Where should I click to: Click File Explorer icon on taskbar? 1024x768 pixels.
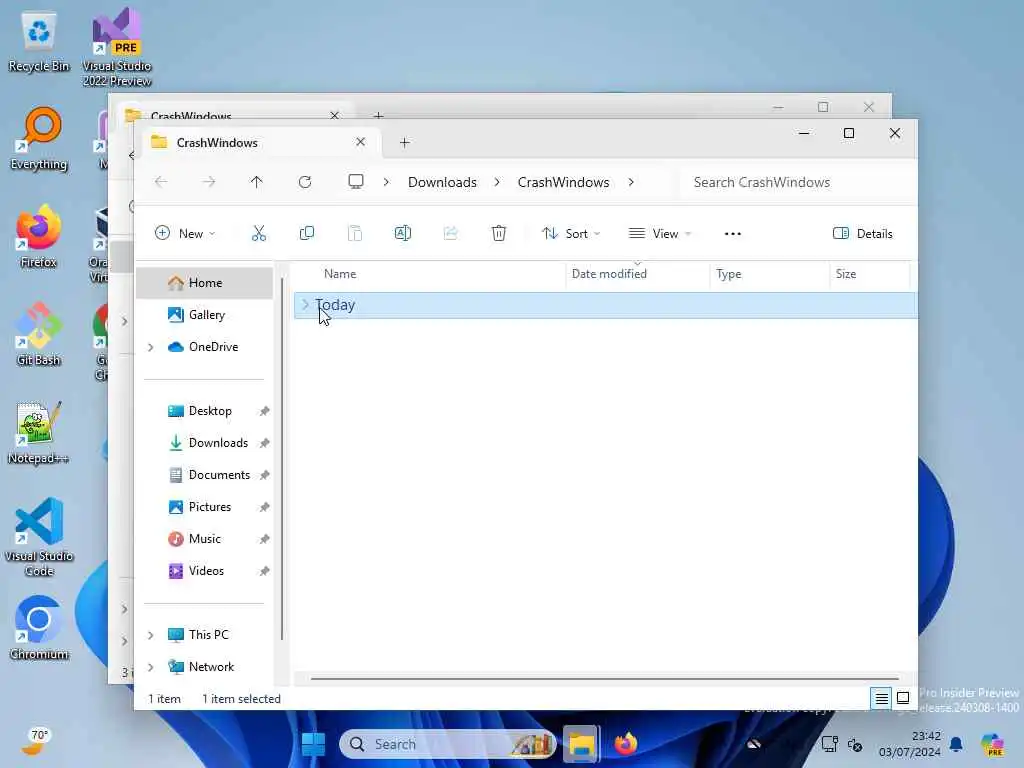[x=581, y=744]
